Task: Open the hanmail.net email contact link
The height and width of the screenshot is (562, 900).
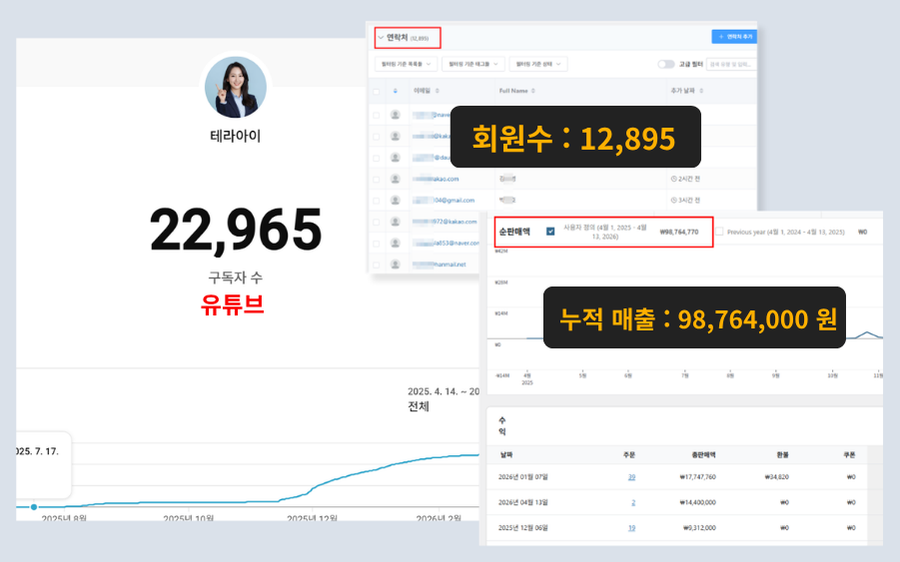Action: [x=440, y=265]
